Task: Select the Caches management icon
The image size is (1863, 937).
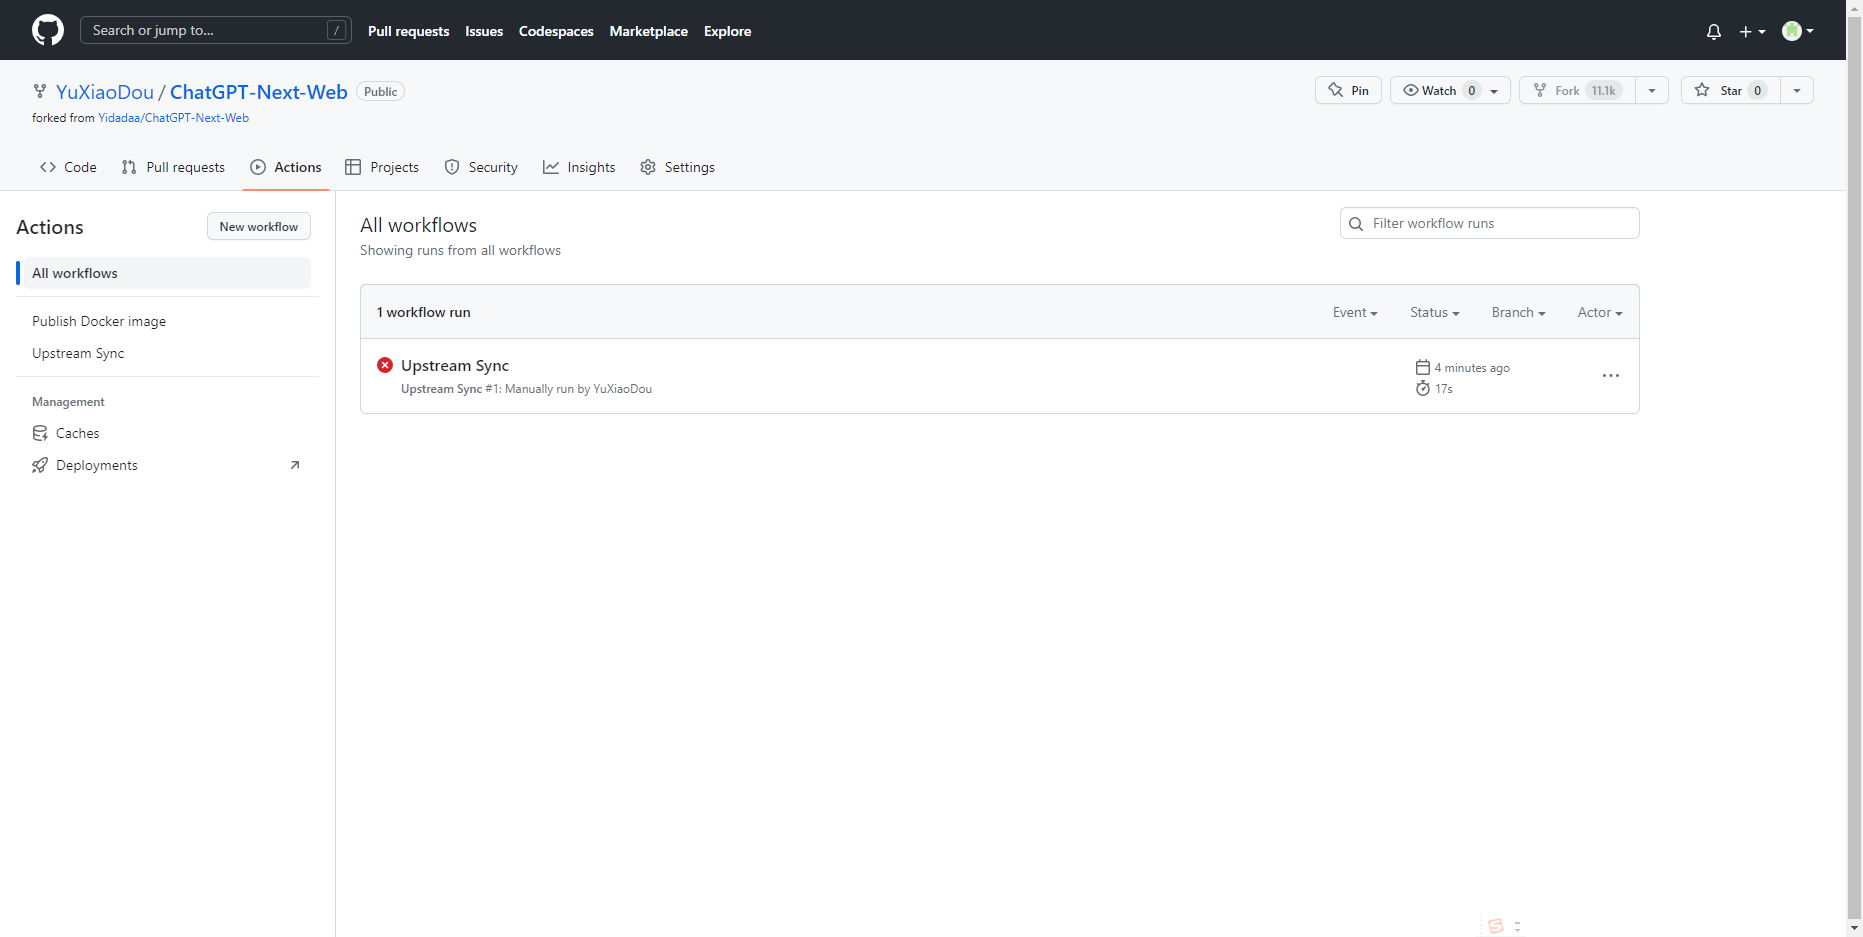Action: coord(40,433)
